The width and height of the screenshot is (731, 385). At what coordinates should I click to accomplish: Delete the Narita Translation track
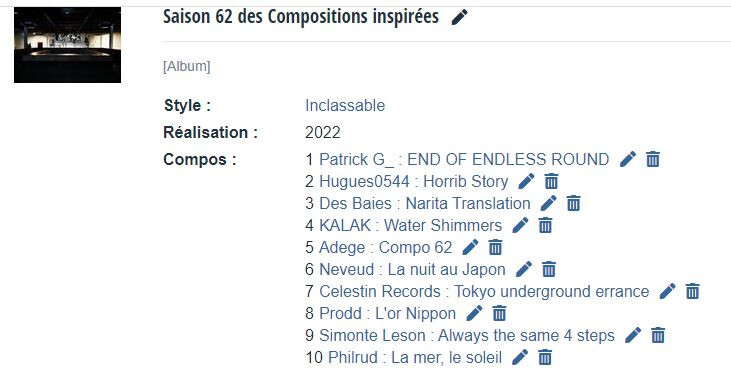[x=573, y=203]
